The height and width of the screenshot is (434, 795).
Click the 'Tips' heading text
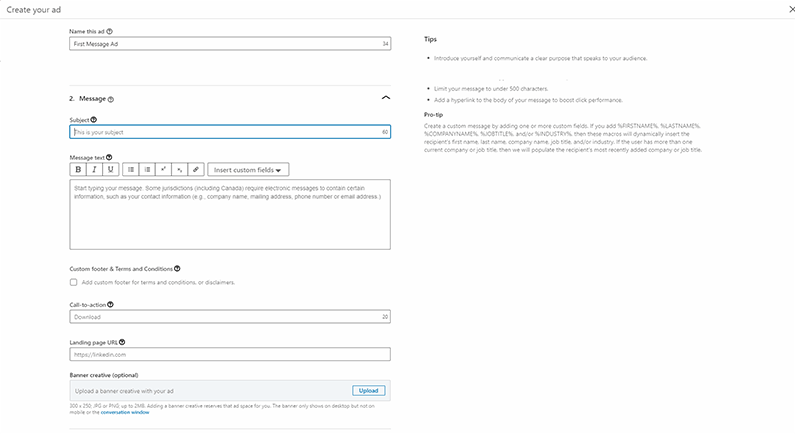tap(430, 39)
